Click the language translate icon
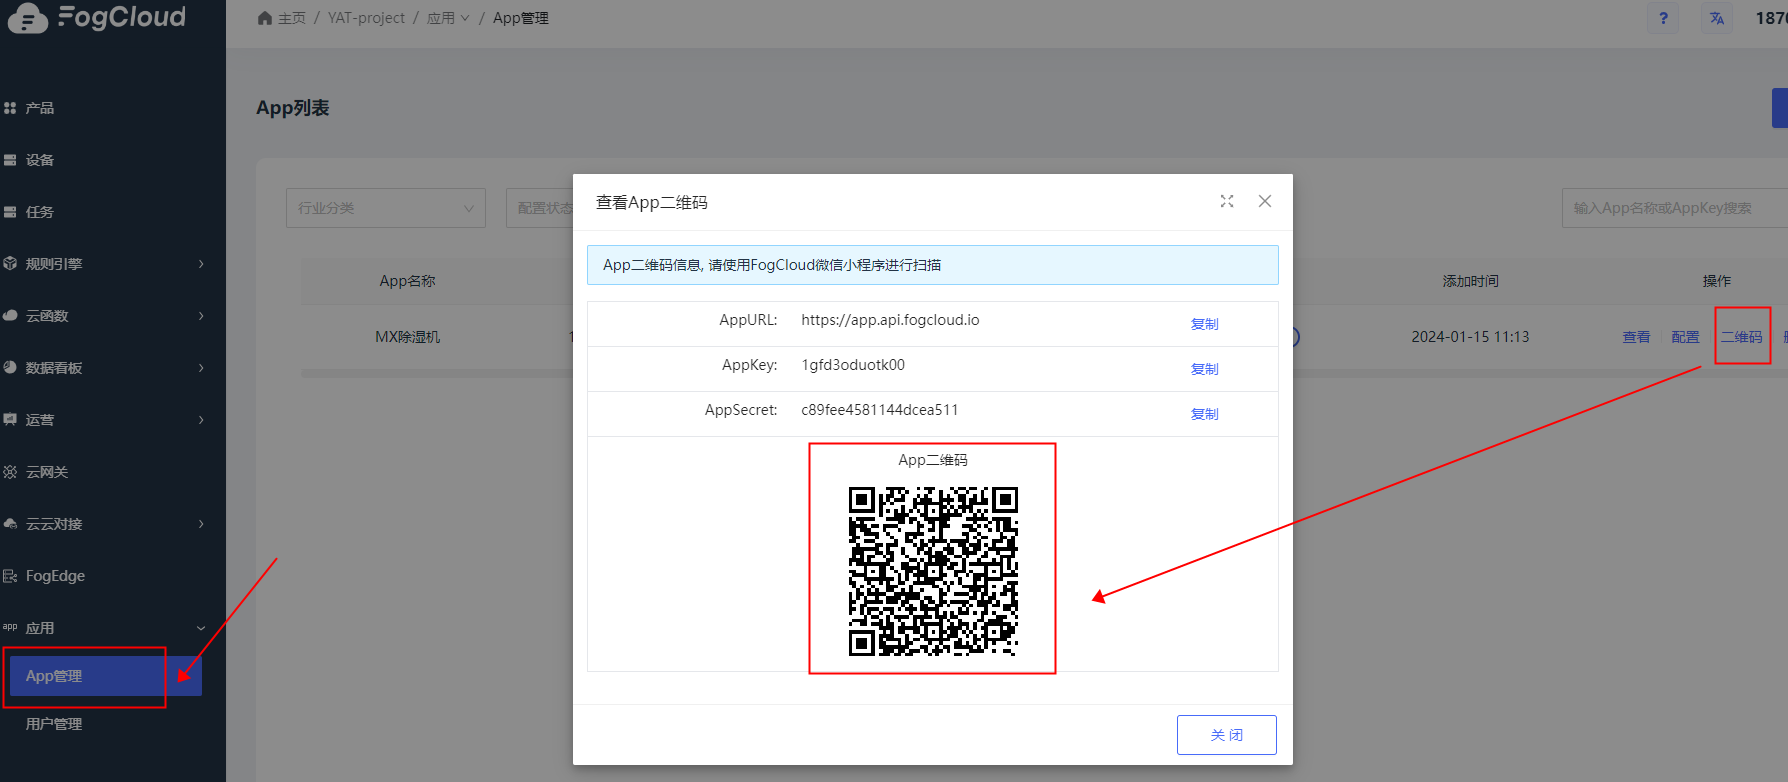The height and width of the screenshot is (782, 1788). pos(1717,18)
